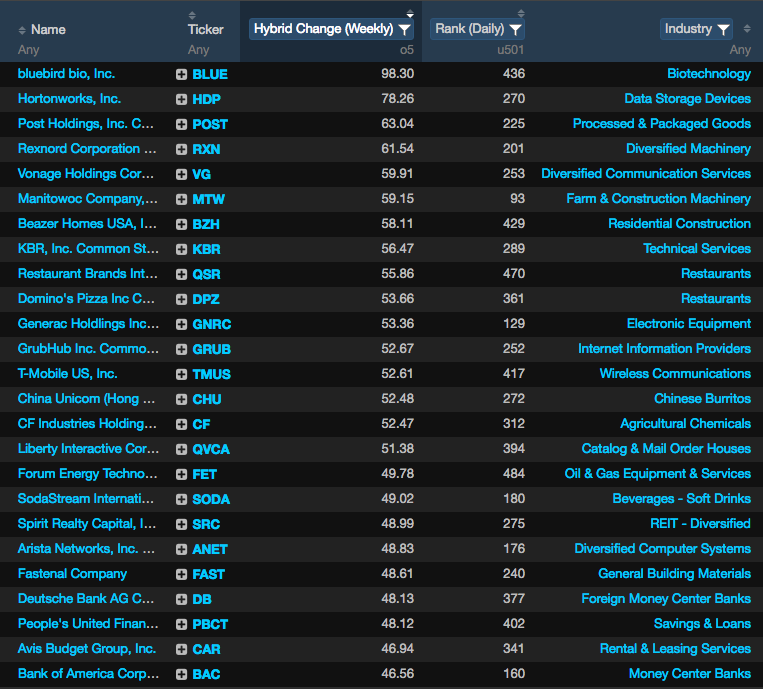Screen dimensions: 763x689
Task: Expand the plus icon beside QSR ticker
Action: 181,274
